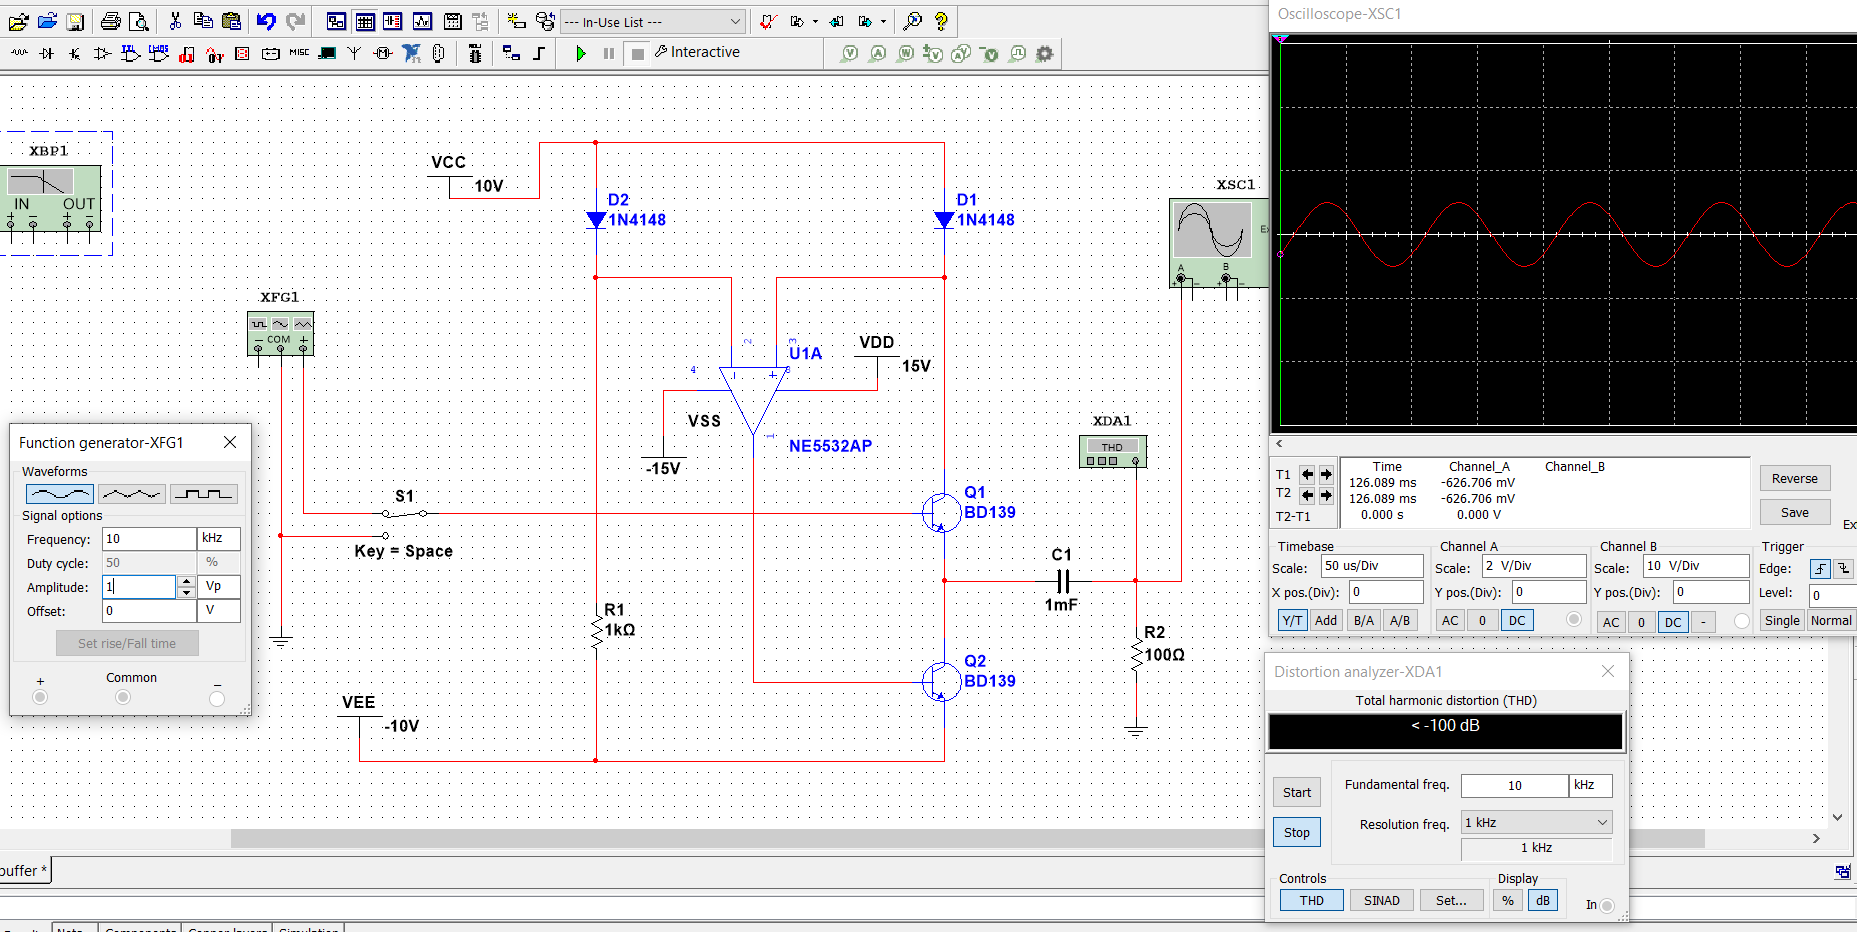
Task: Click the electrical rules check icon
Action: pos(767,21)
